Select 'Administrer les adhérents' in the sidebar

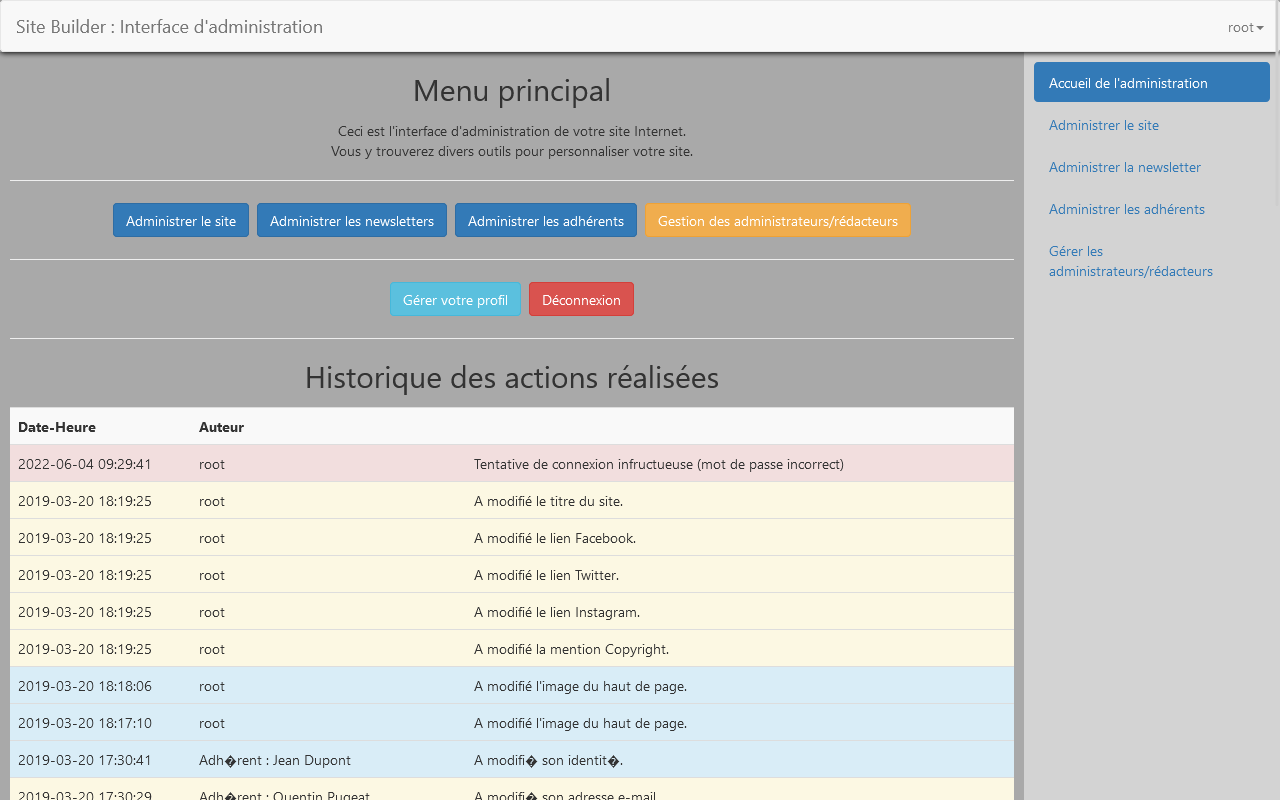tap(1126, 209)
